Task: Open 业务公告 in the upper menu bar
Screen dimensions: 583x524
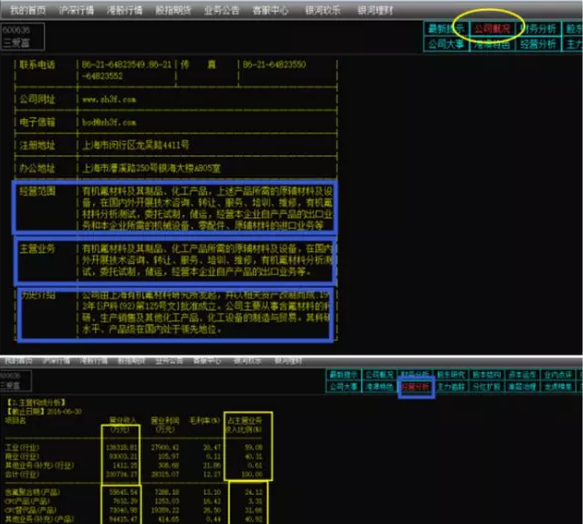Action: 222,10
